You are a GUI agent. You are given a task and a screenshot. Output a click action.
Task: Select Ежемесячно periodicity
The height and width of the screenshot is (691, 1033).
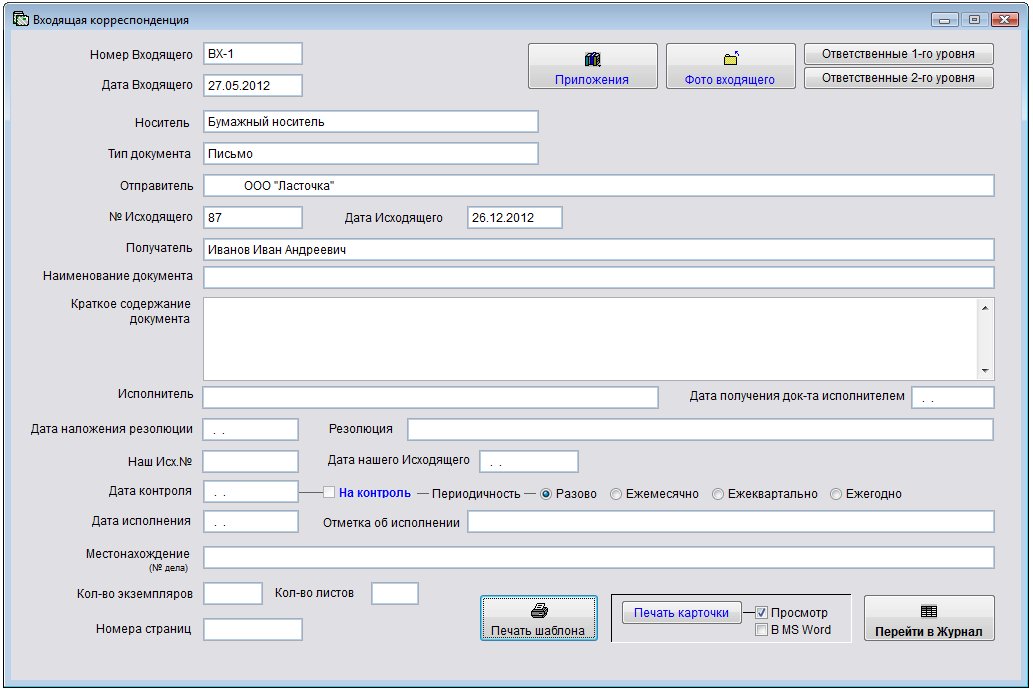click(616, 494)
